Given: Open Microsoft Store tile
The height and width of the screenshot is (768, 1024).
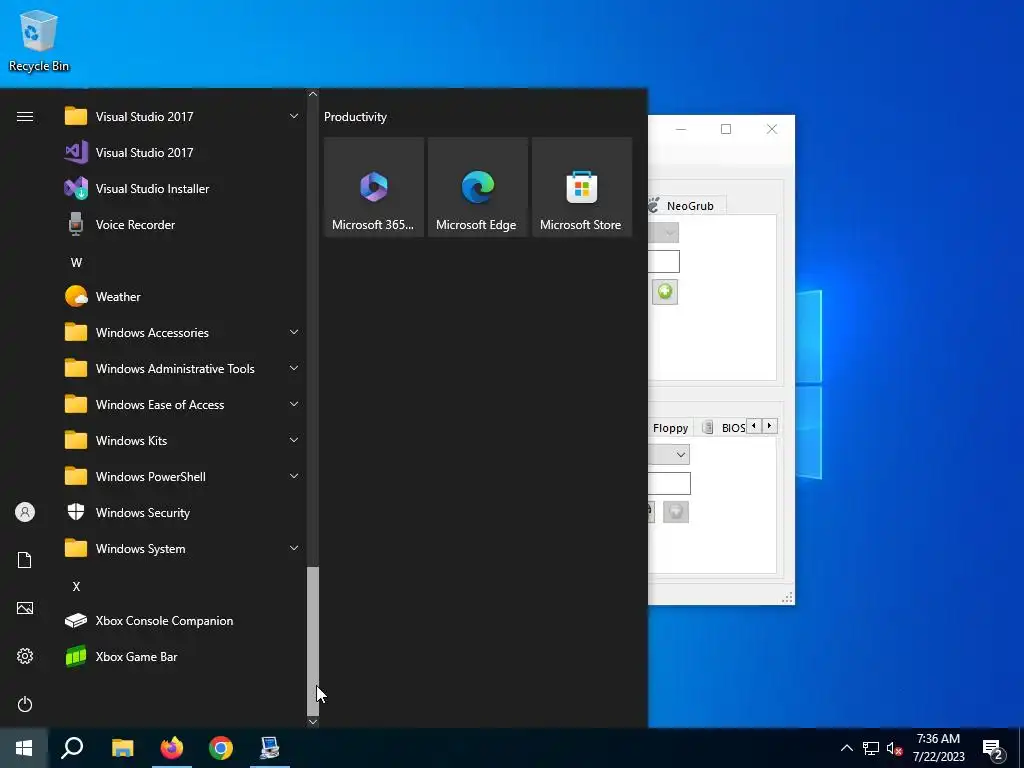Looking at the screenshot, I should pos(582,187).
